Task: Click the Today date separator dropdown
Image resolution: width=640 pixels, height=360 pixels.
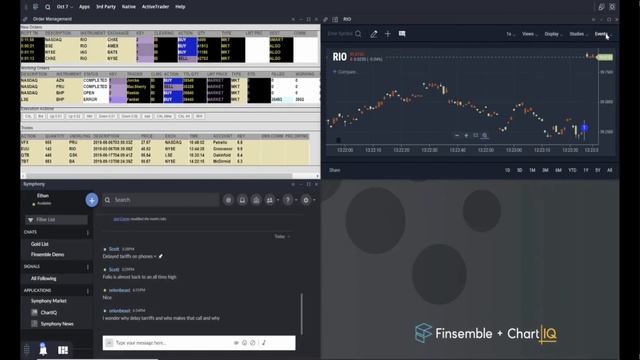Action: coord(282,237)
